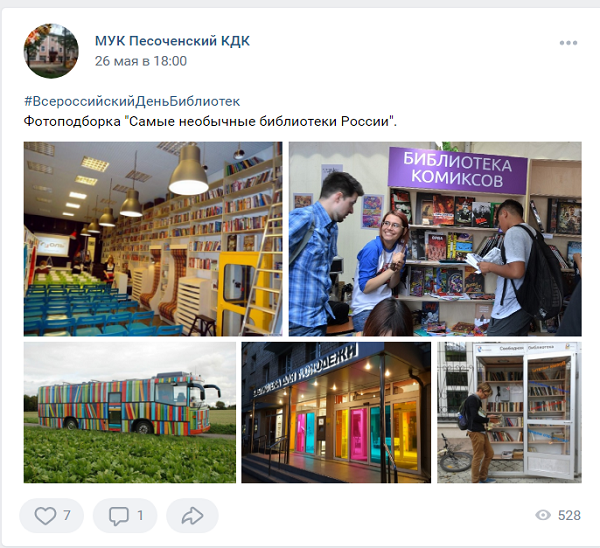Click the post date 26 мая в 18:00
Viewport: 600px width, 548px height.
(x=141, y=61)
